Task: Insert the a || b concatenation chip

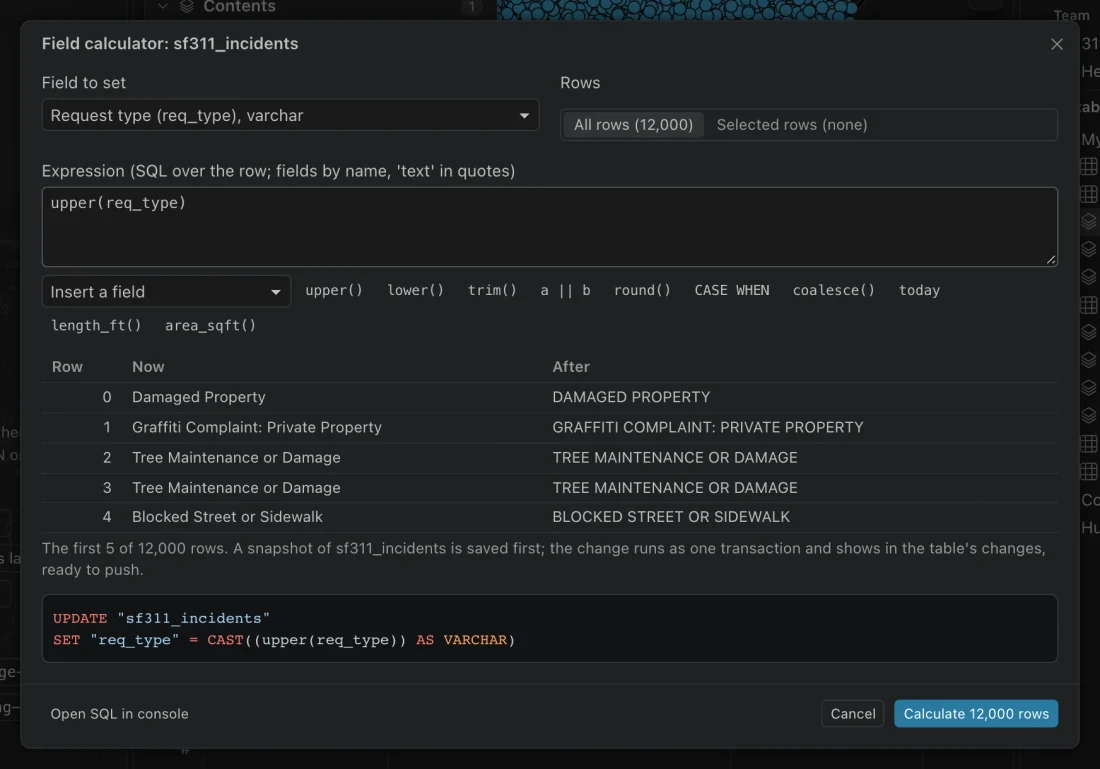Action: pyautogui.click(x=565, y=290)
